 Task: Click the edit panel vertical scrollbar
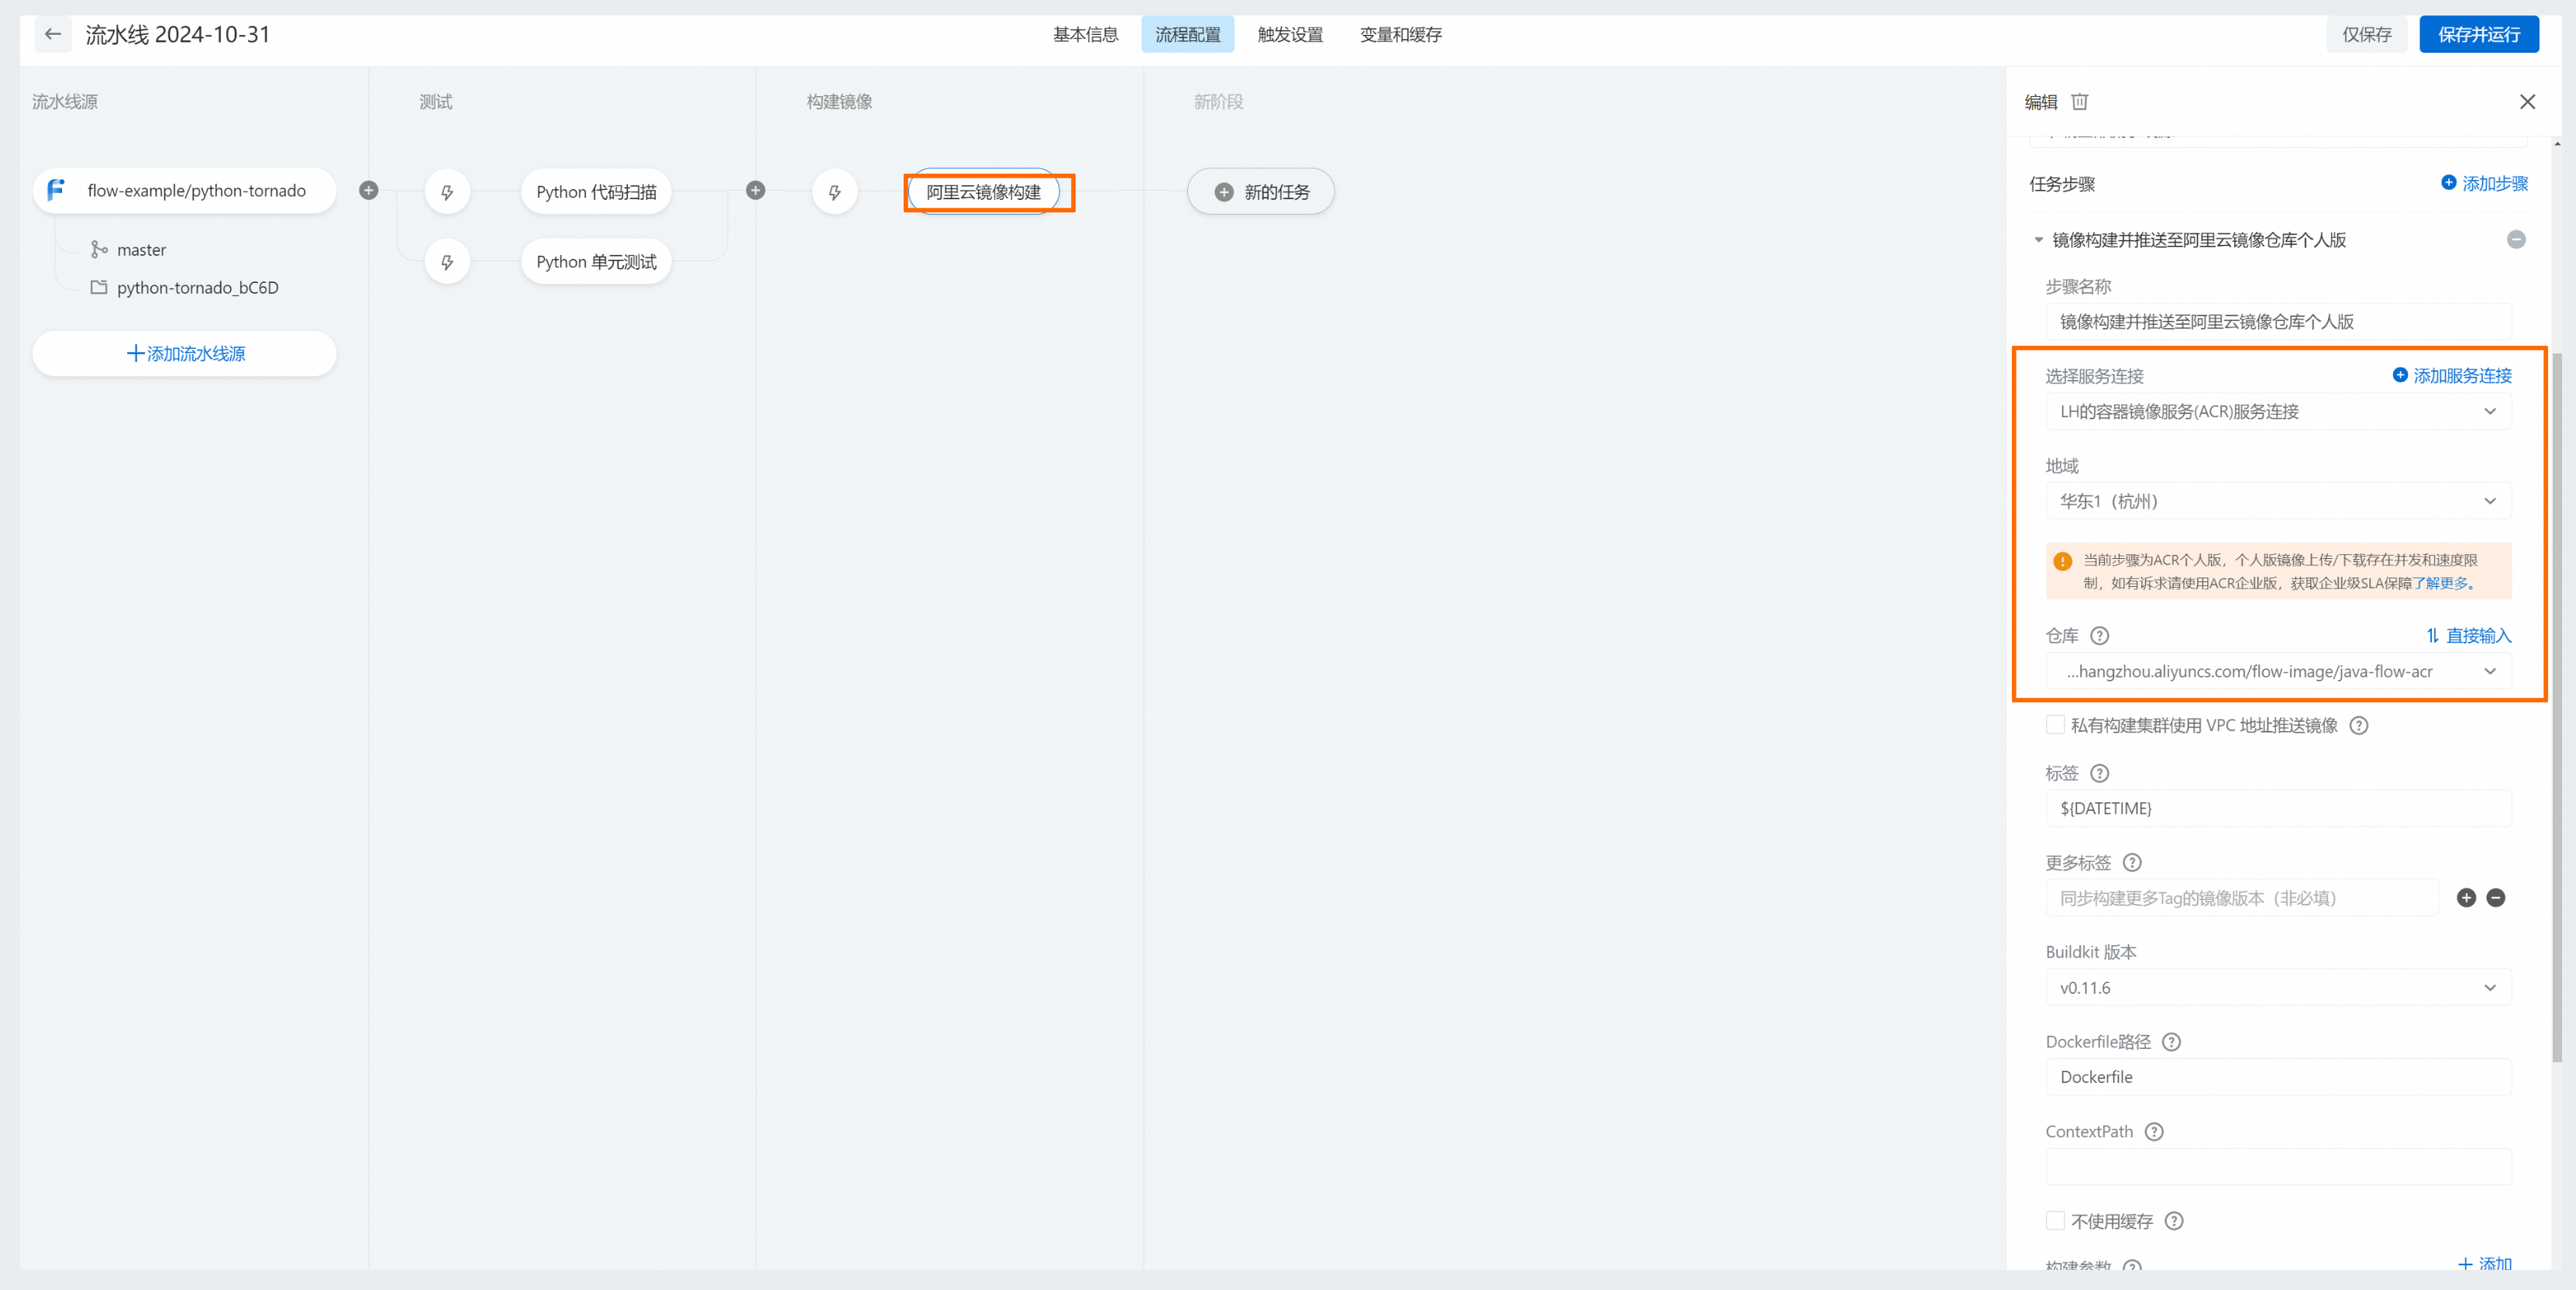[2557, 707]
